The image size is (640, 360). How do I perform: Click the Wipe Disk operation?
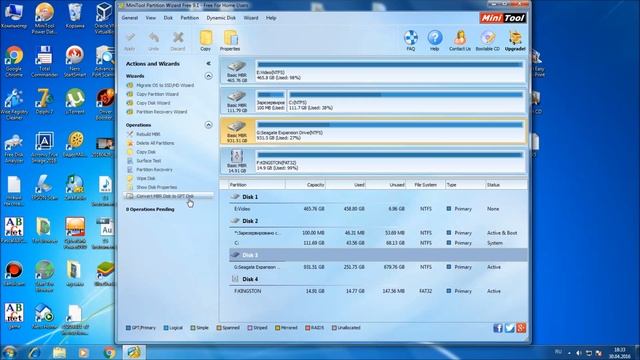(146, 178)
